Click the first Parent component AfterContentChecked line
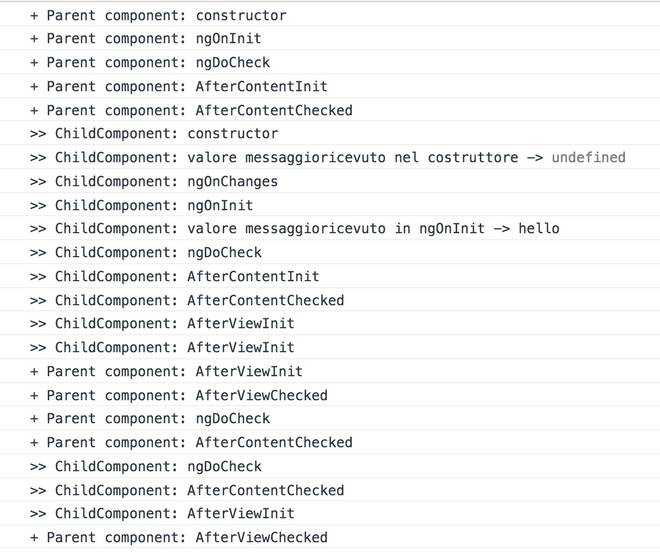The height and width of the screenshot is (554, 660). click(191, 111)
